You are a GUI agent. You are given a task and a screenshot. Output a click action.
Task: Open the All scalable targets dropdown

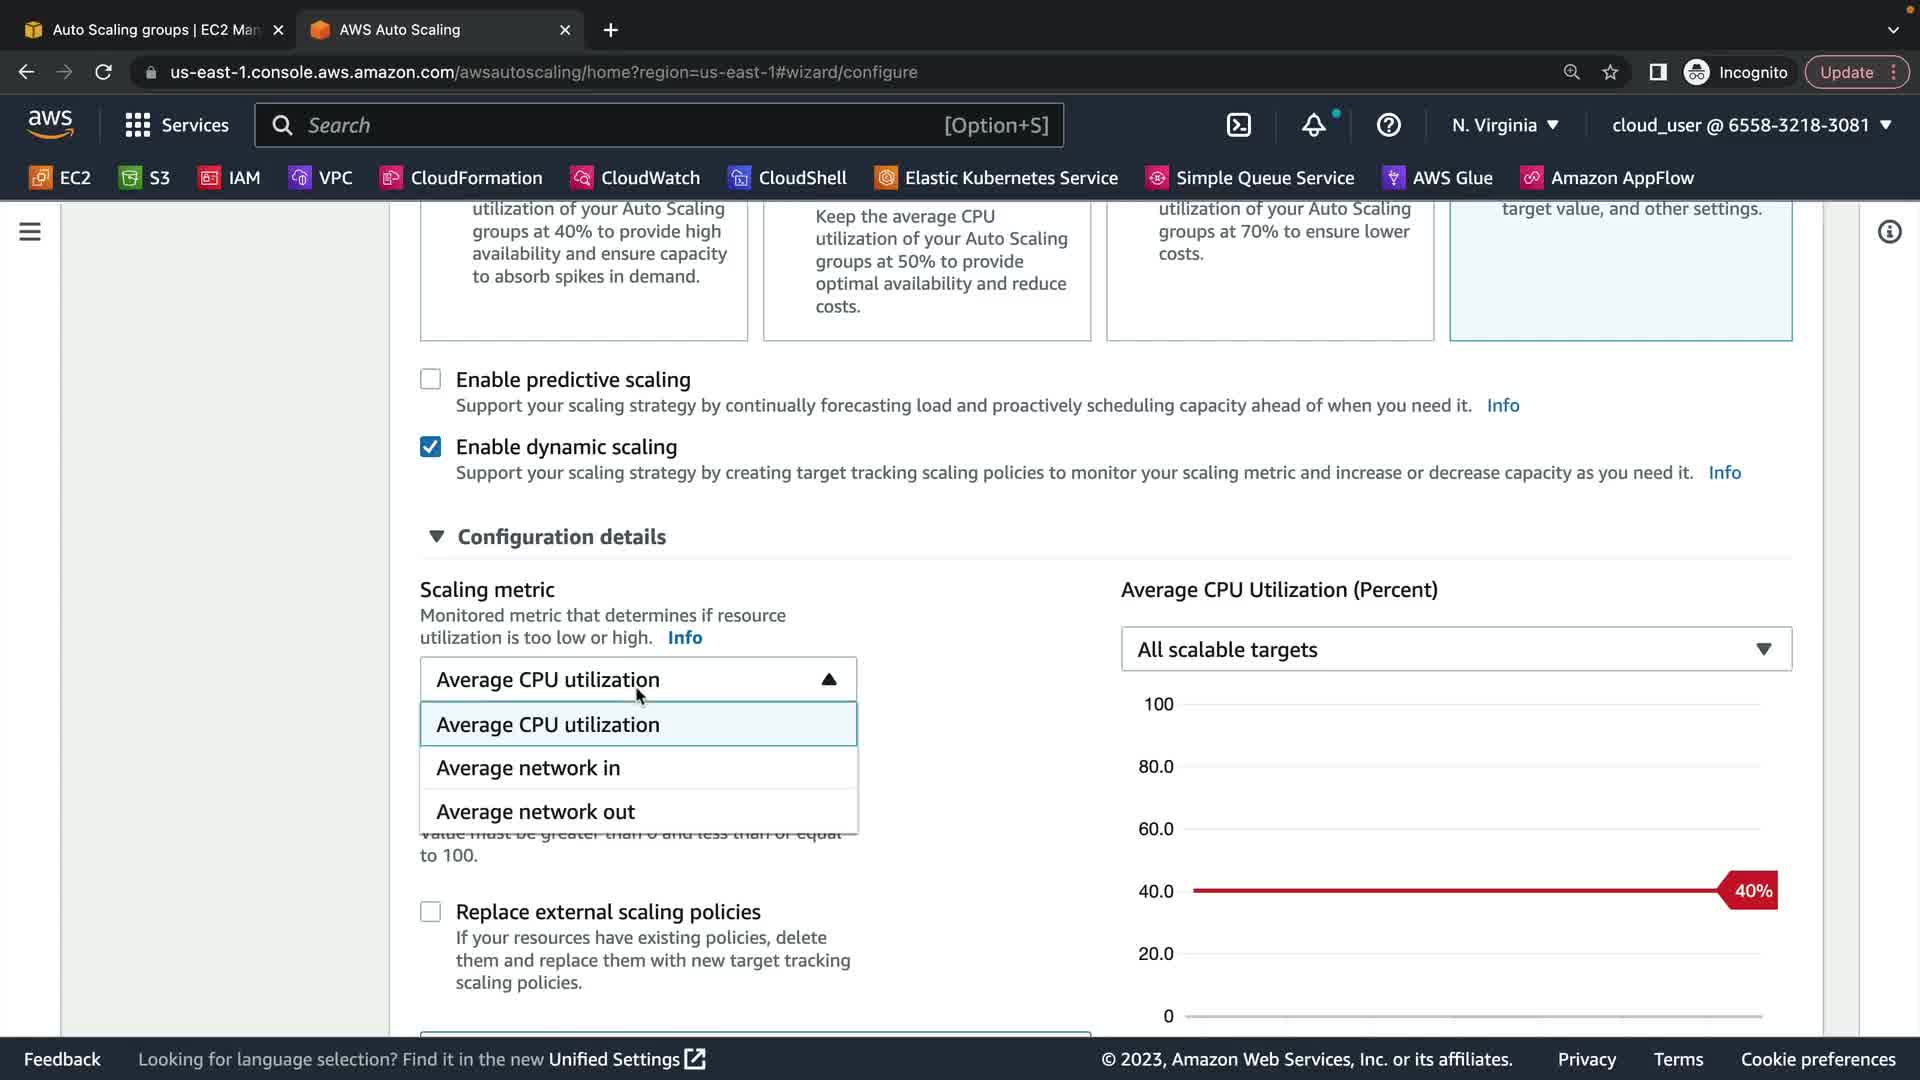click(1455, 650)
